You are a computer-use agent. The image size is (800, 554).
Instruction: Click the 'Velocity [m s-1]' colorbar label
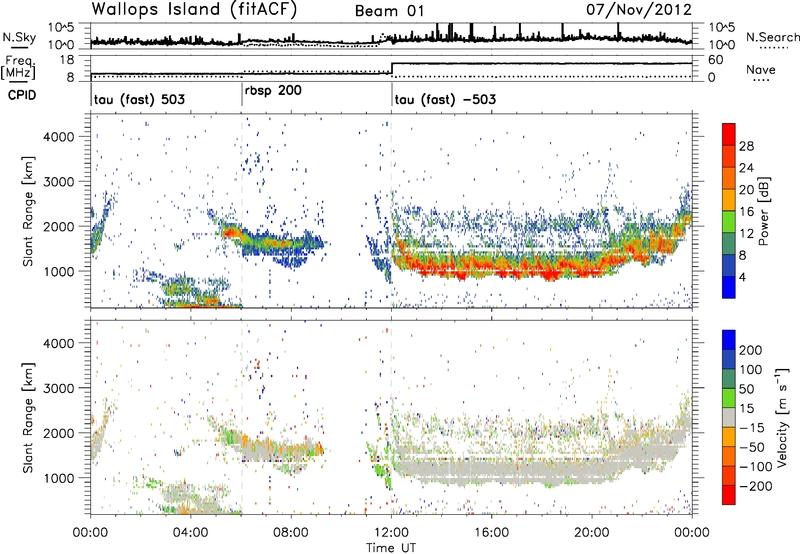pyautogui.click(x=782, y=417)
